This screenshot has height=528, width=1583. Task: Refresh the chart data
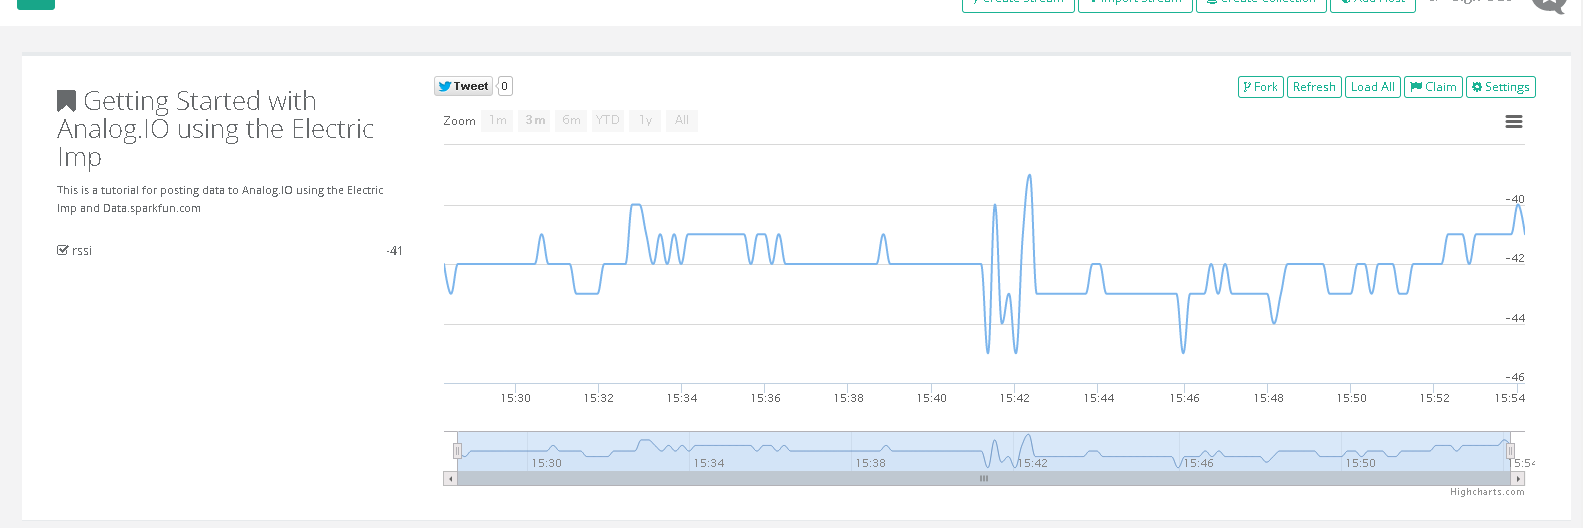(1314, 87)
